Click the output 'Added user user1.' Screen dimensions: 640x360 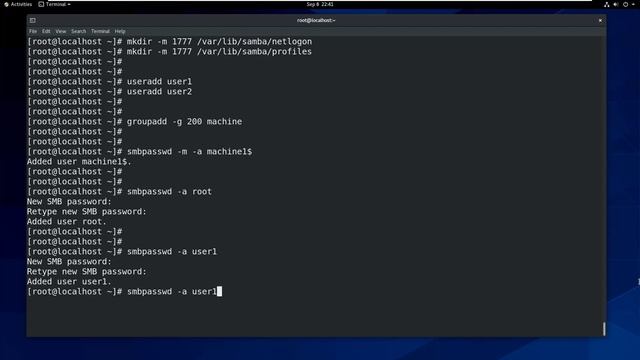pos(69,282)
